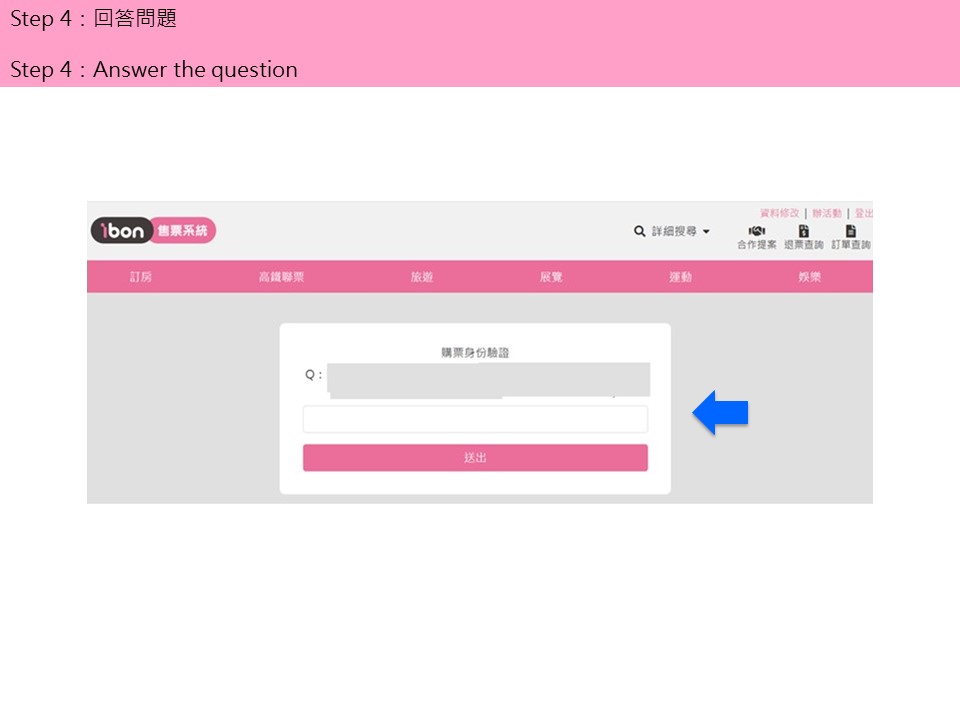
Task: Click the blue arrow pointing at answer field
Action: pos(720,414)
